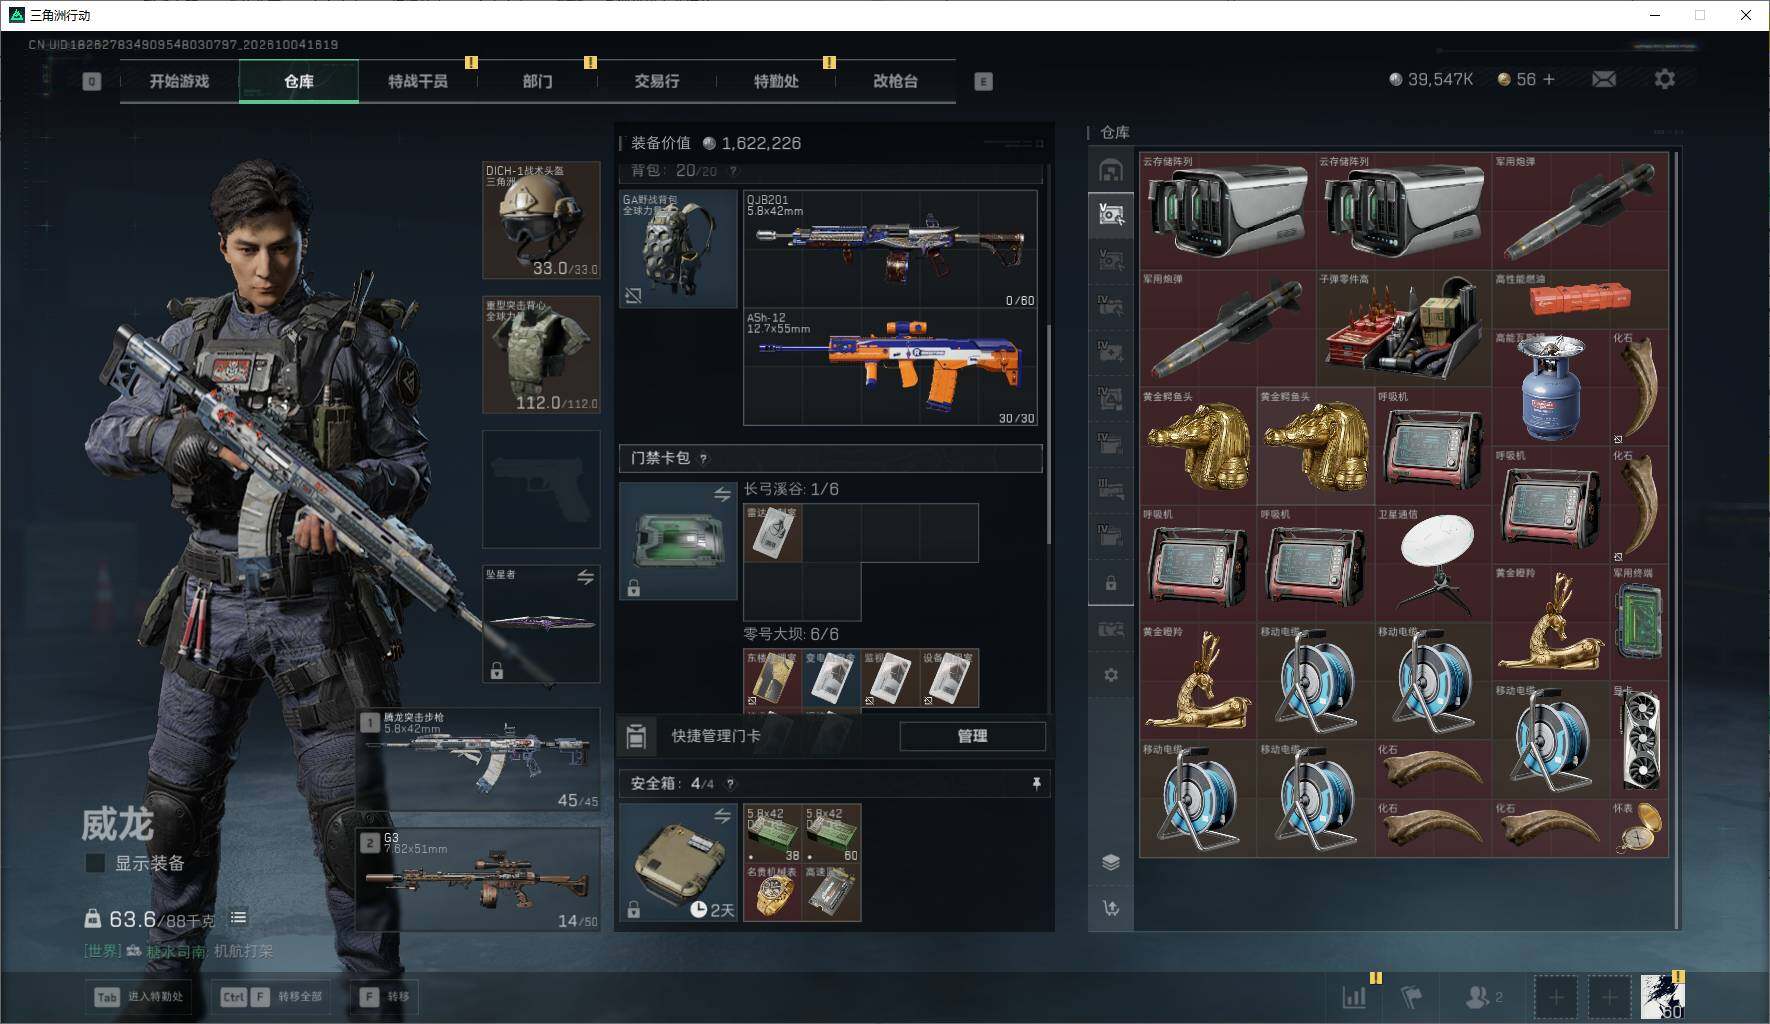The width and height of the screenshot is (1770, 1024).
Task: Click the 高性能燃油 red fuel item
Action: (x=1580, y=299)
